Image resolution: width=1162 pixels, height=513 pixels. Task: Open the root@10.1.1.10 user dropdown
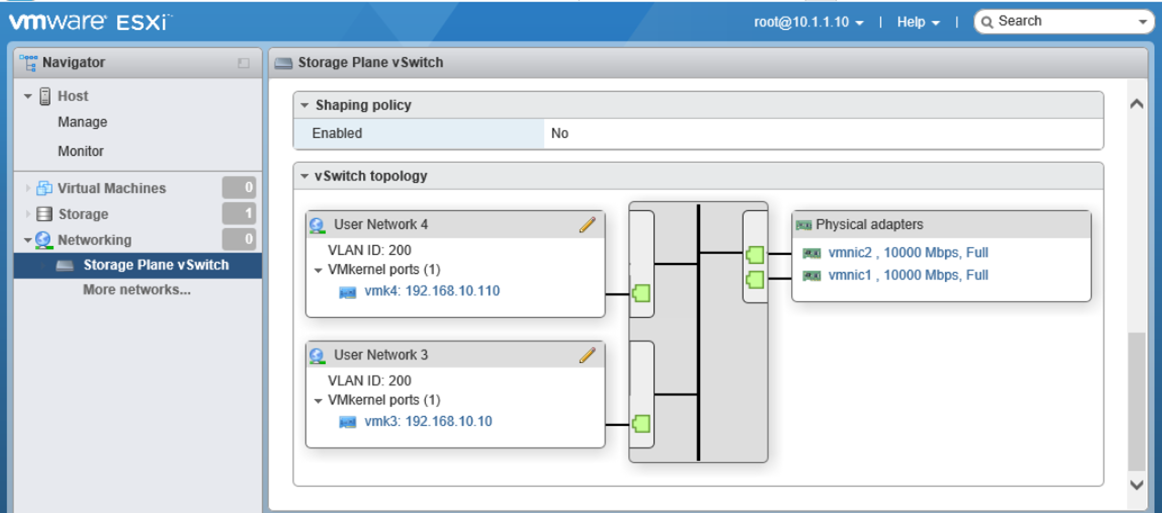click(809, 22)
